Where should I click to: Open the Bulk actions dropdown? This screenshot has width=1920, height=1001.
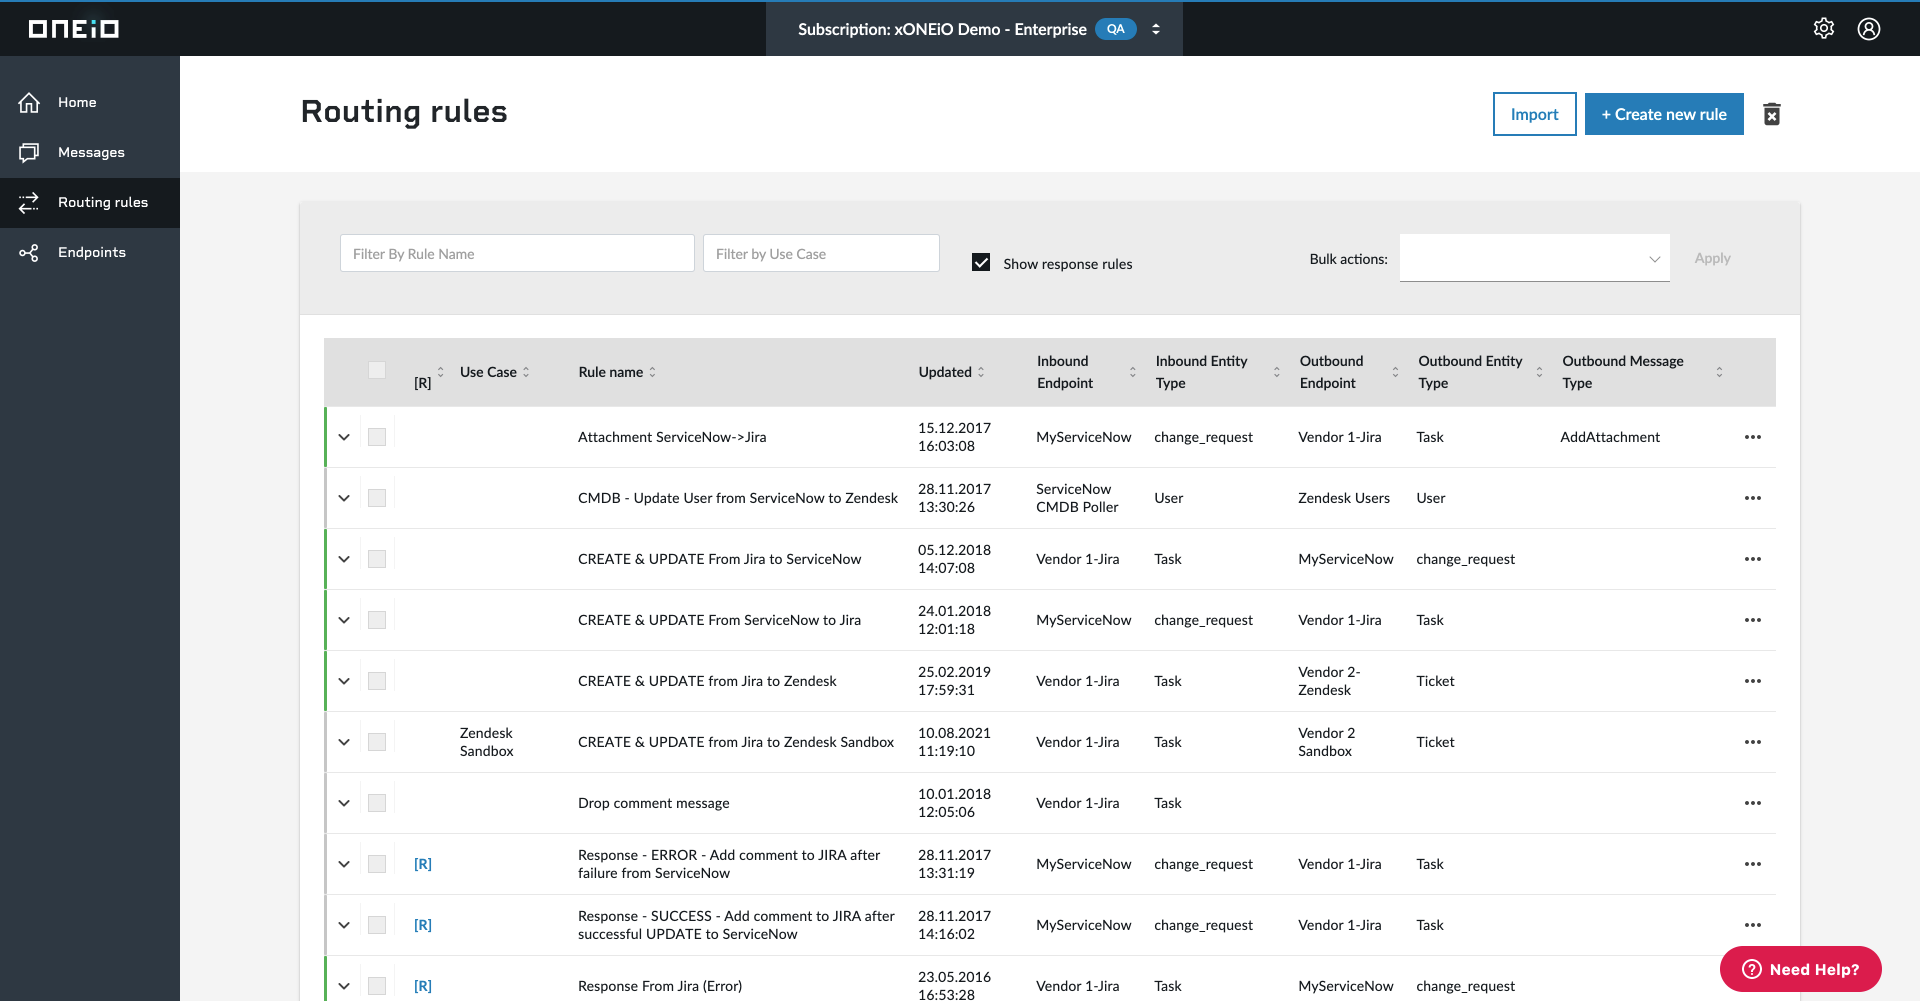(1535, 258)
